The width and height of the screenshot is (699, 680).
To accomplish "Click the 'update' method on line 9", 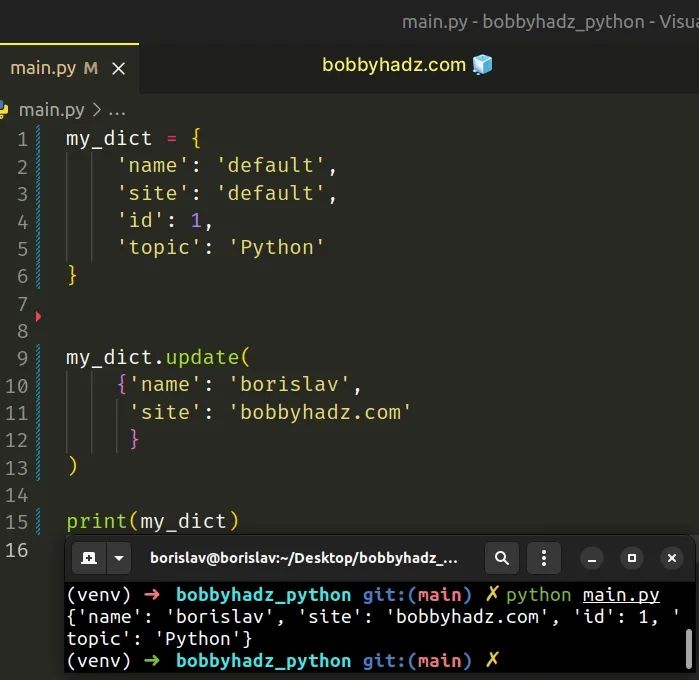I will point(202,358).
